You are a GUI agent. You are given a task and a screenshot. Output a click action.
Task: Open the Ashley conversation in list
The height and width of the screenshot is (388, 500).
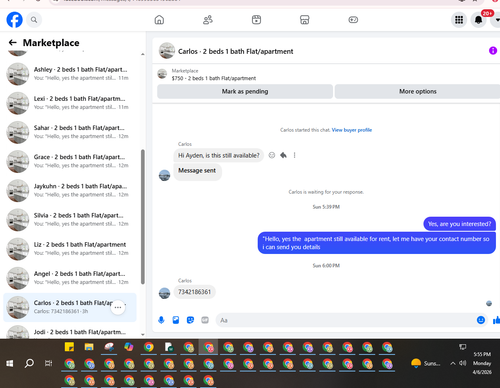coord(70,74)
